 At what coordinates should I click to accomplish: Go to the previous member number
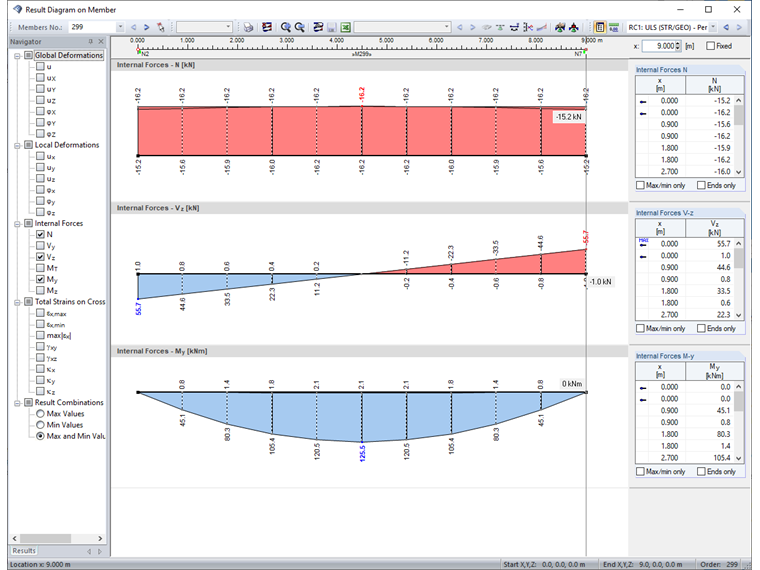pos(134,28)
